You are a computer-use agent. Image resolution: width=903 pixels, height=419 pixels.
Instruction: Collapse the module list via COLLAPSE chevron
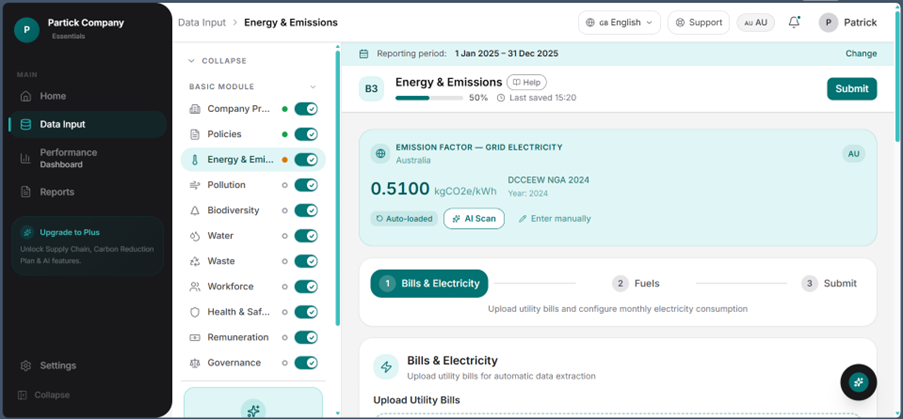pos(191,60)
